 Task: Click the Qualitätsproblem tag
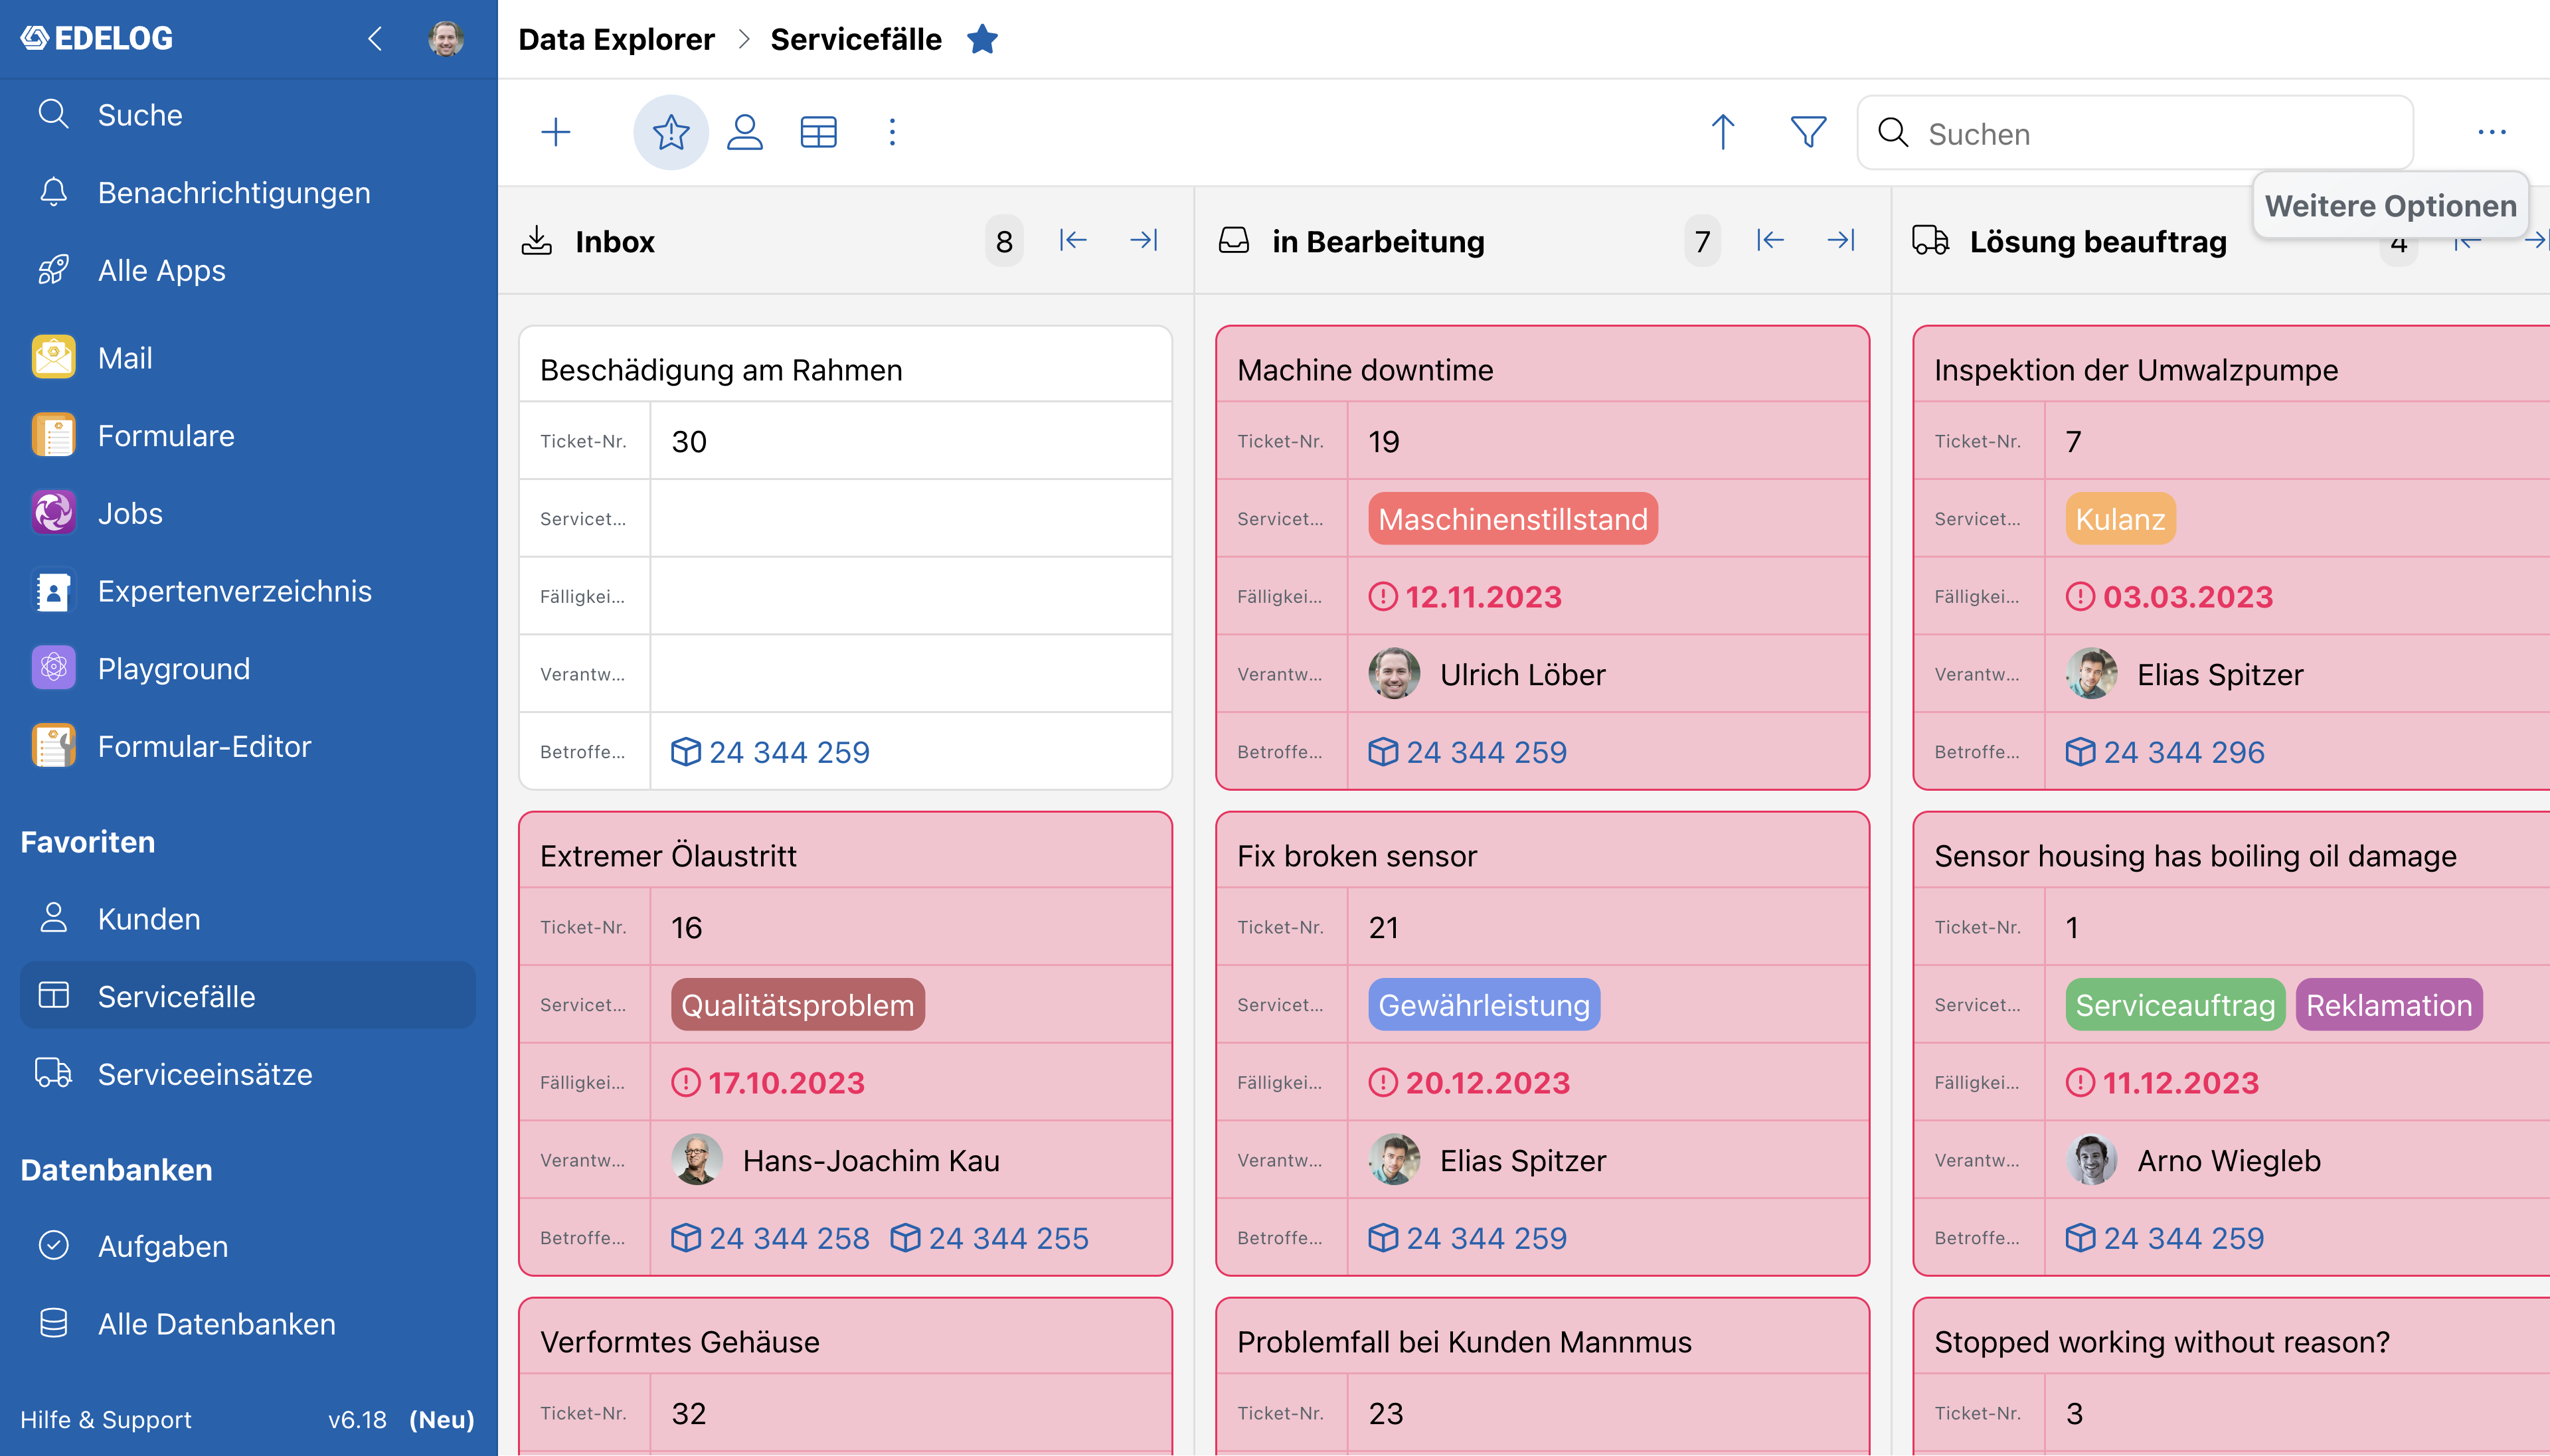point(798,1005)
